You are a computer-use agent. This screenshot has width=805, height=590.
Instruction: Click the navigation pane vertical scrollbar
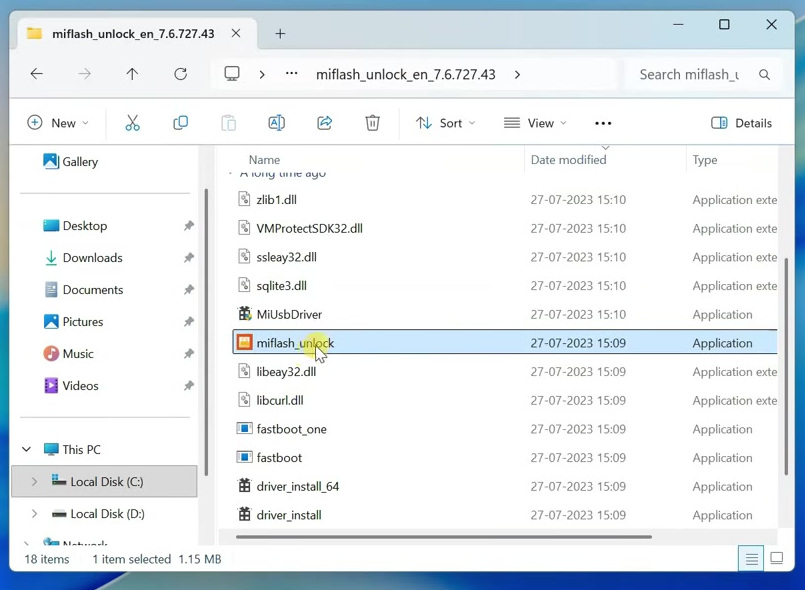(206, 332)
